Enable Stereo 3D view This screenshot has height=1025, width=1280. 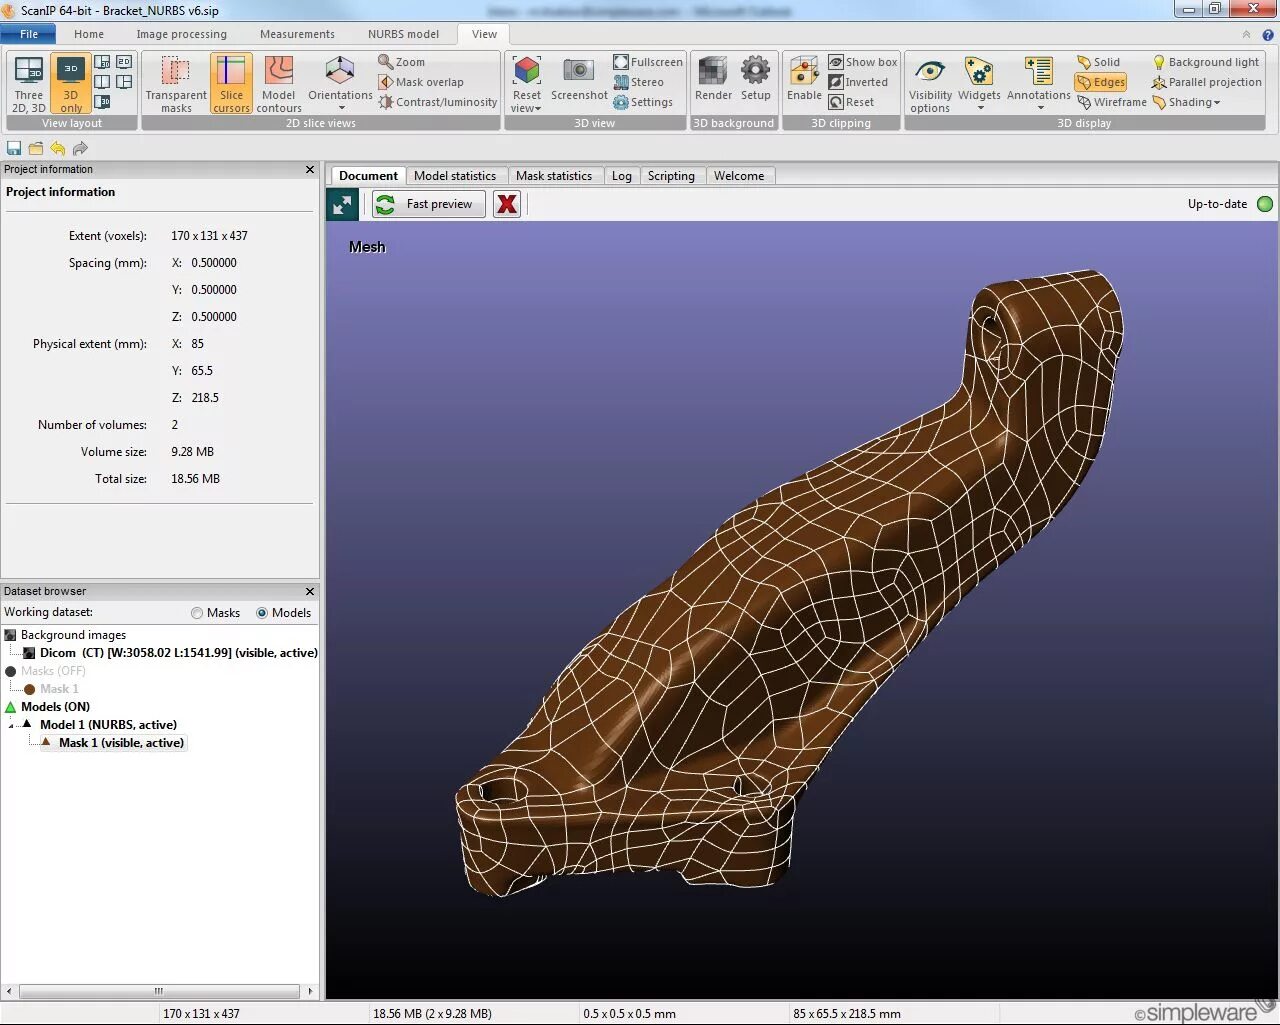click(x=639, y=82)
